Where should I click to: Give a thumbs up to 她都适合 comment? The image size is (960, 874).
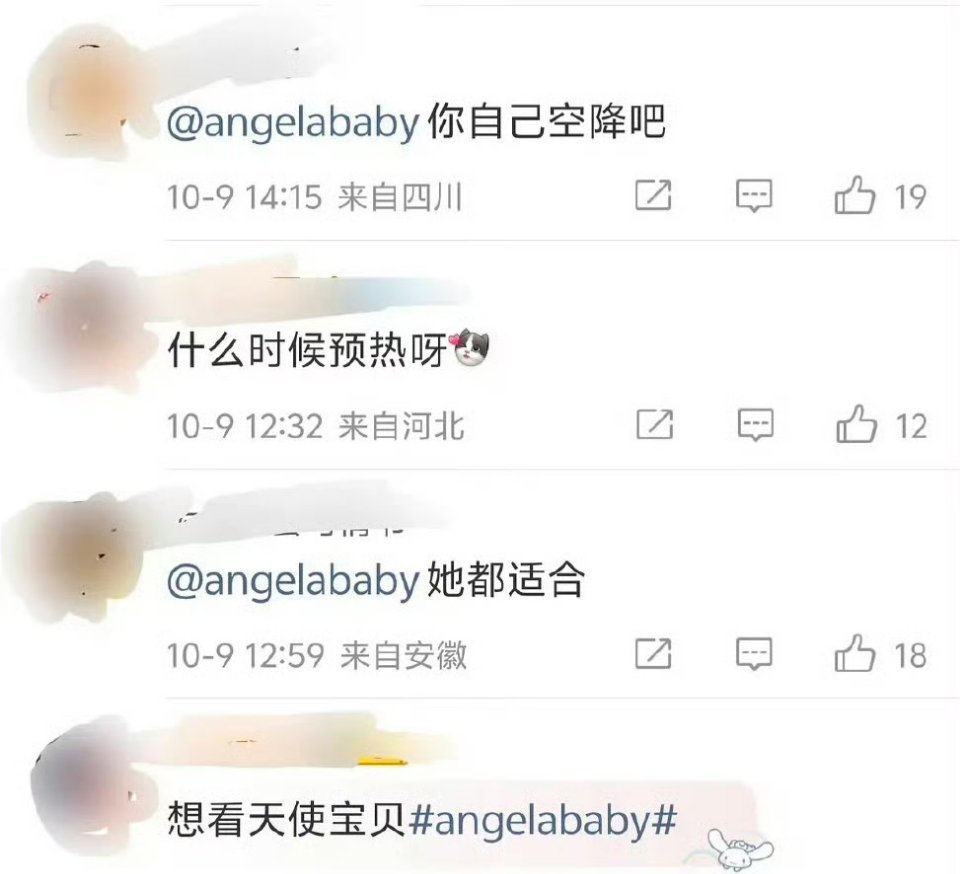(x=854, y=653)
